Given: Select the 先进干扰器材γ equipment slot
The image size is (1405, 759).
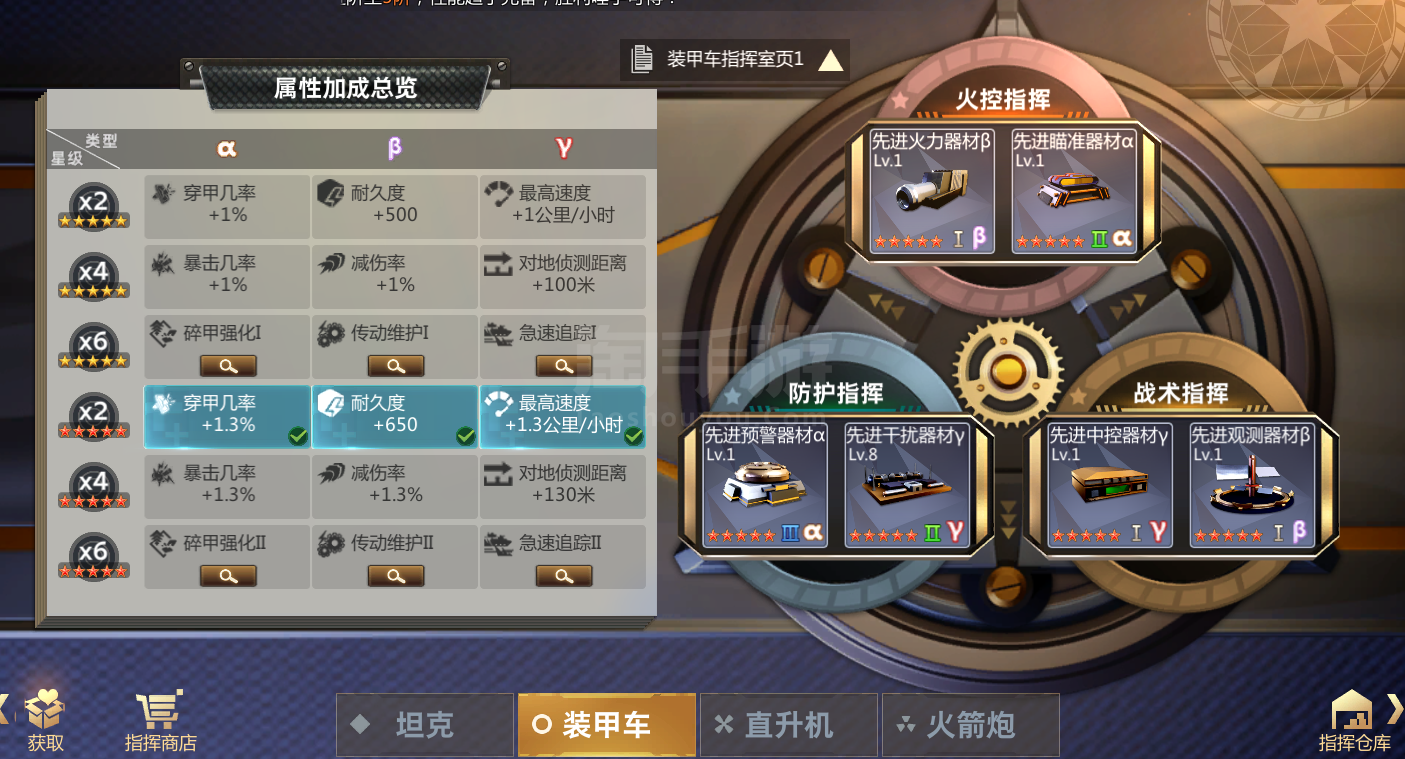Looking at the screenshot, I should [x=908, y=485].
